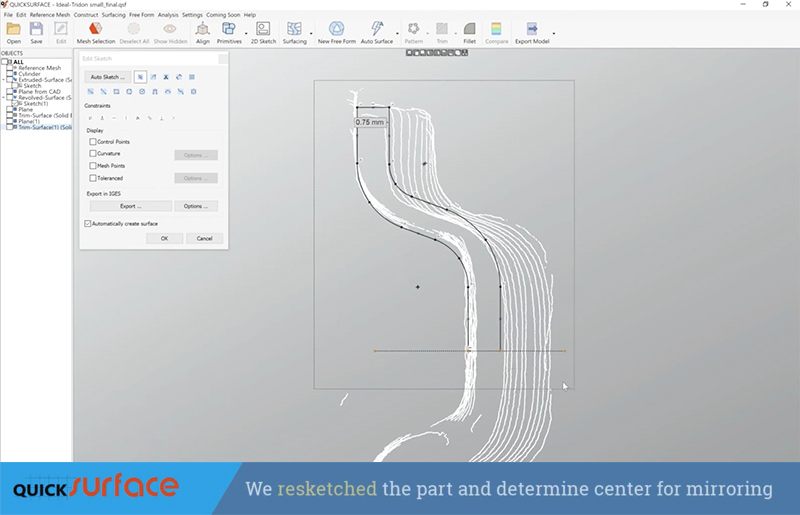The width and height of the screenshot is (800, 515).
Task: Run Auto Surface tool
Action: pos(376,32)
